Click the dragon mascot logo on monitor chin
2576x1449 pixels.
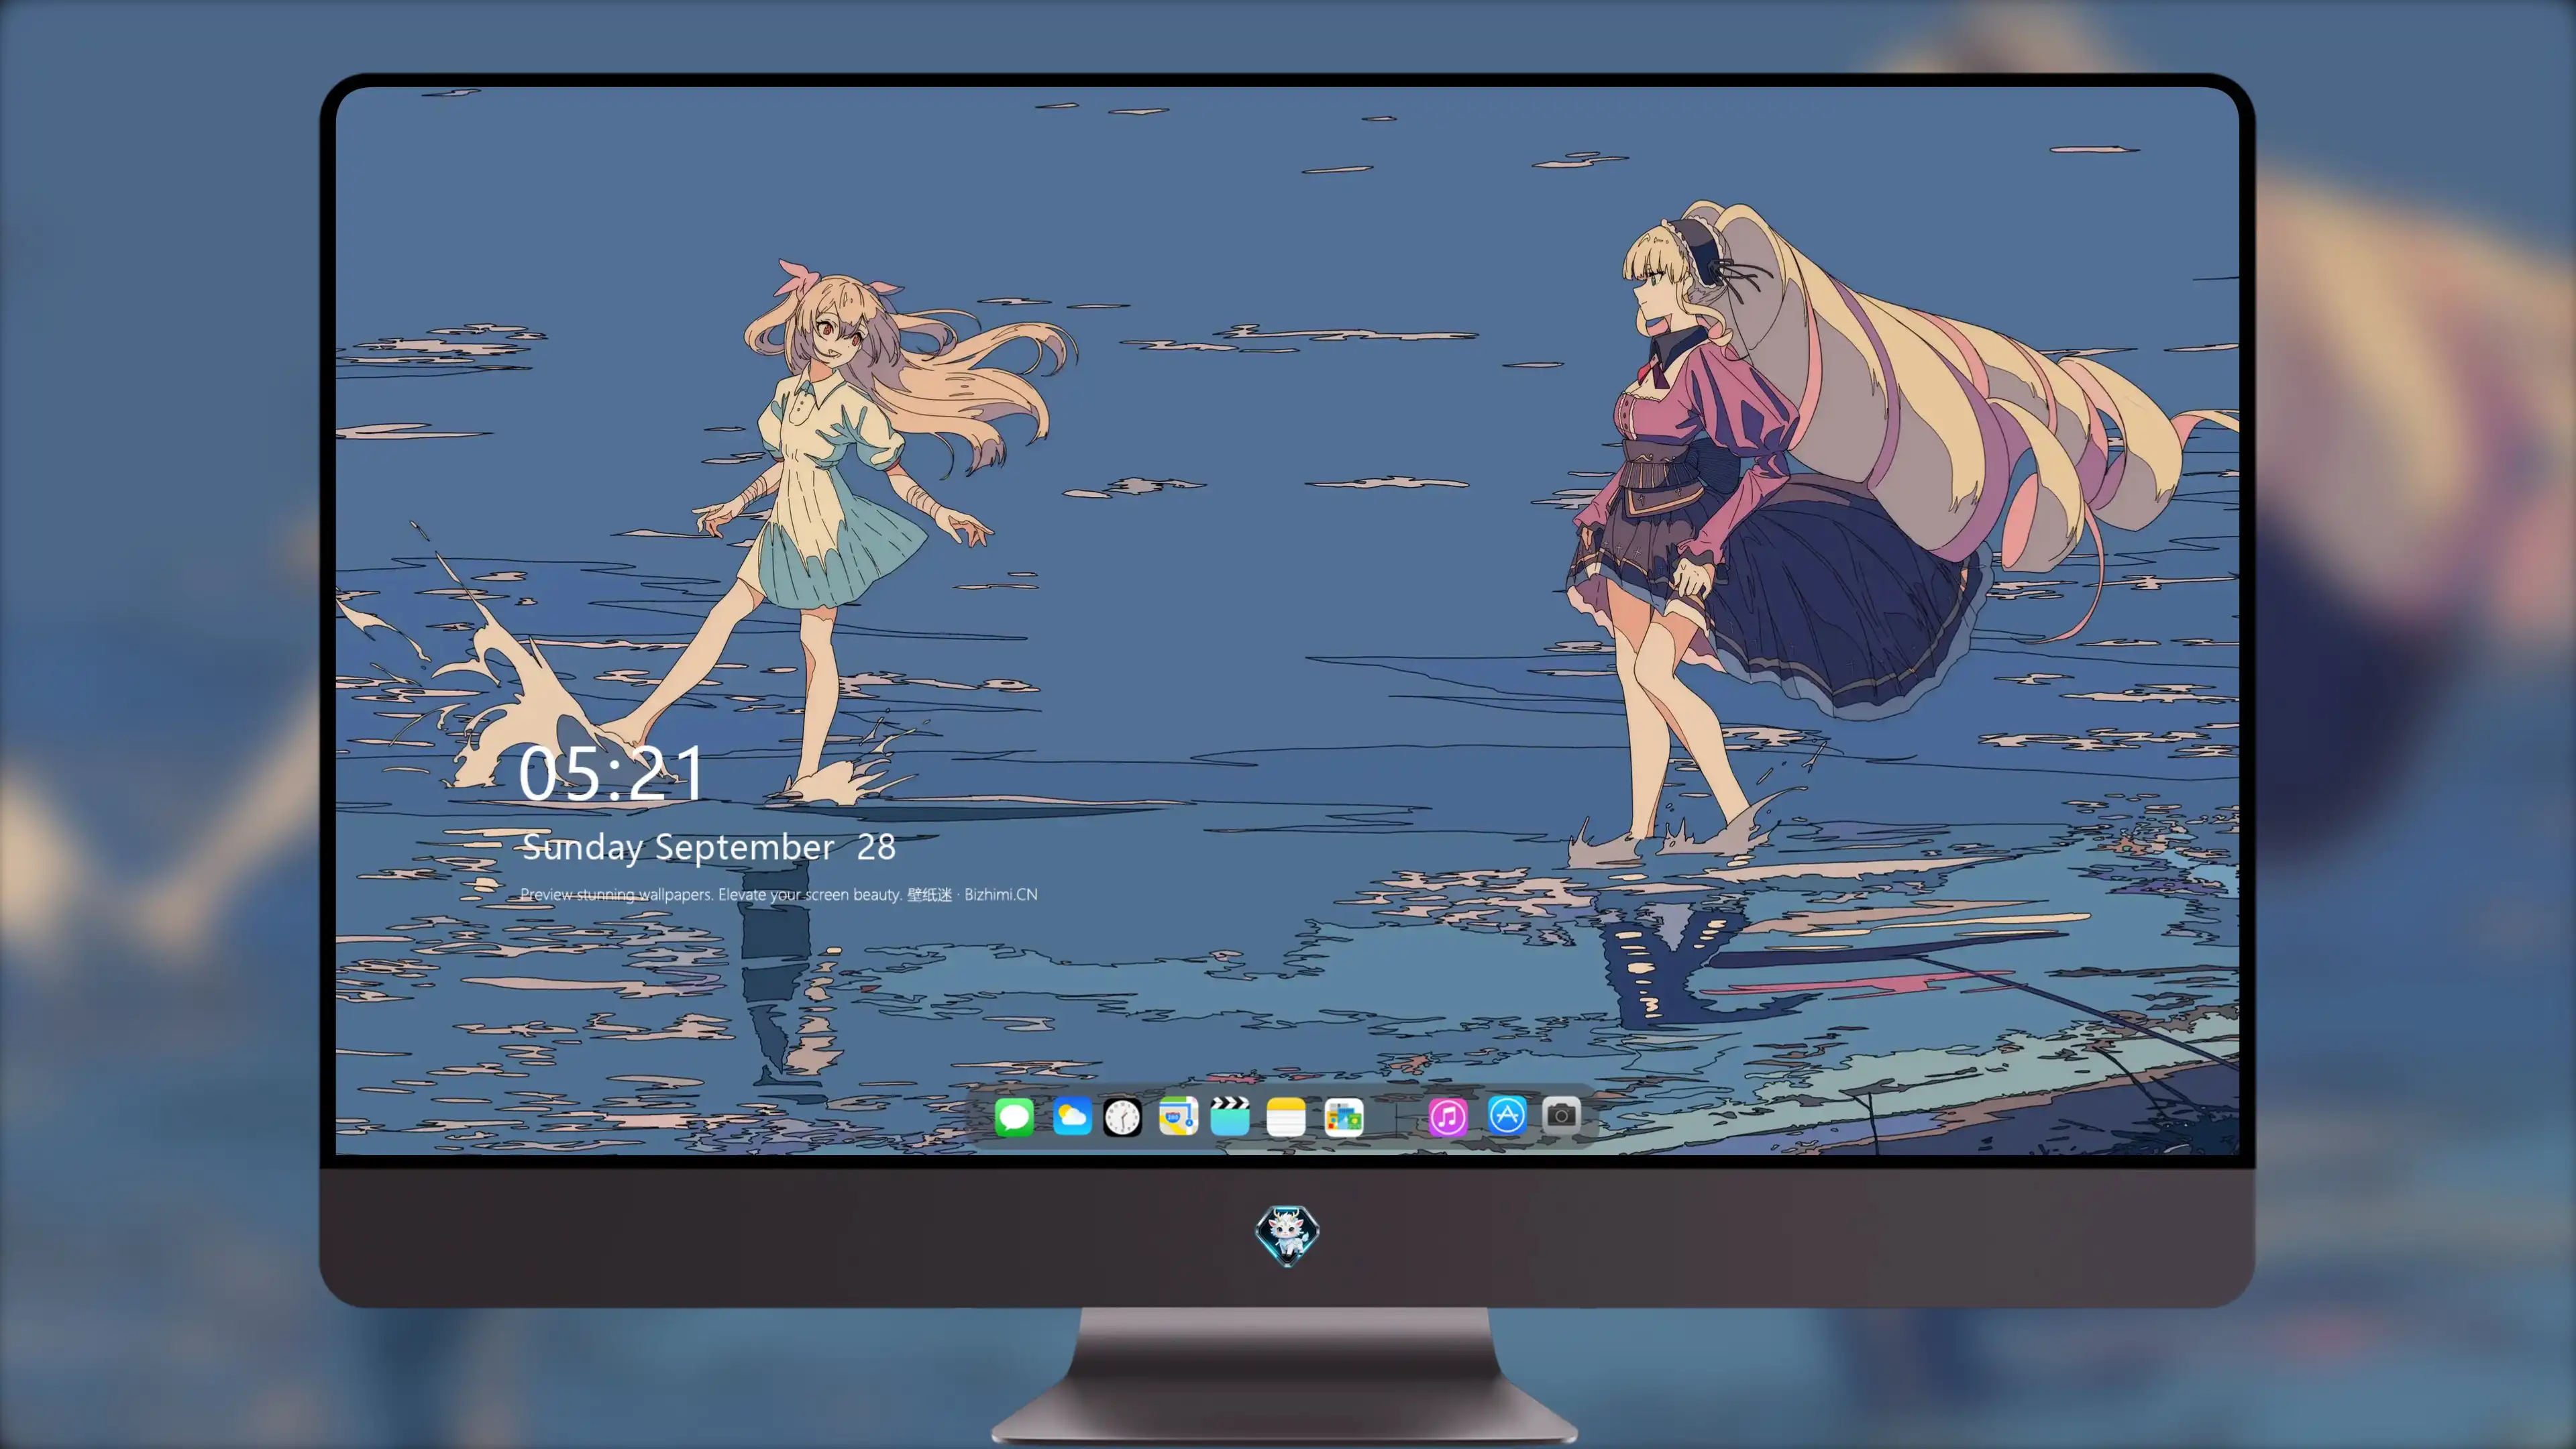point(1287,1235)
